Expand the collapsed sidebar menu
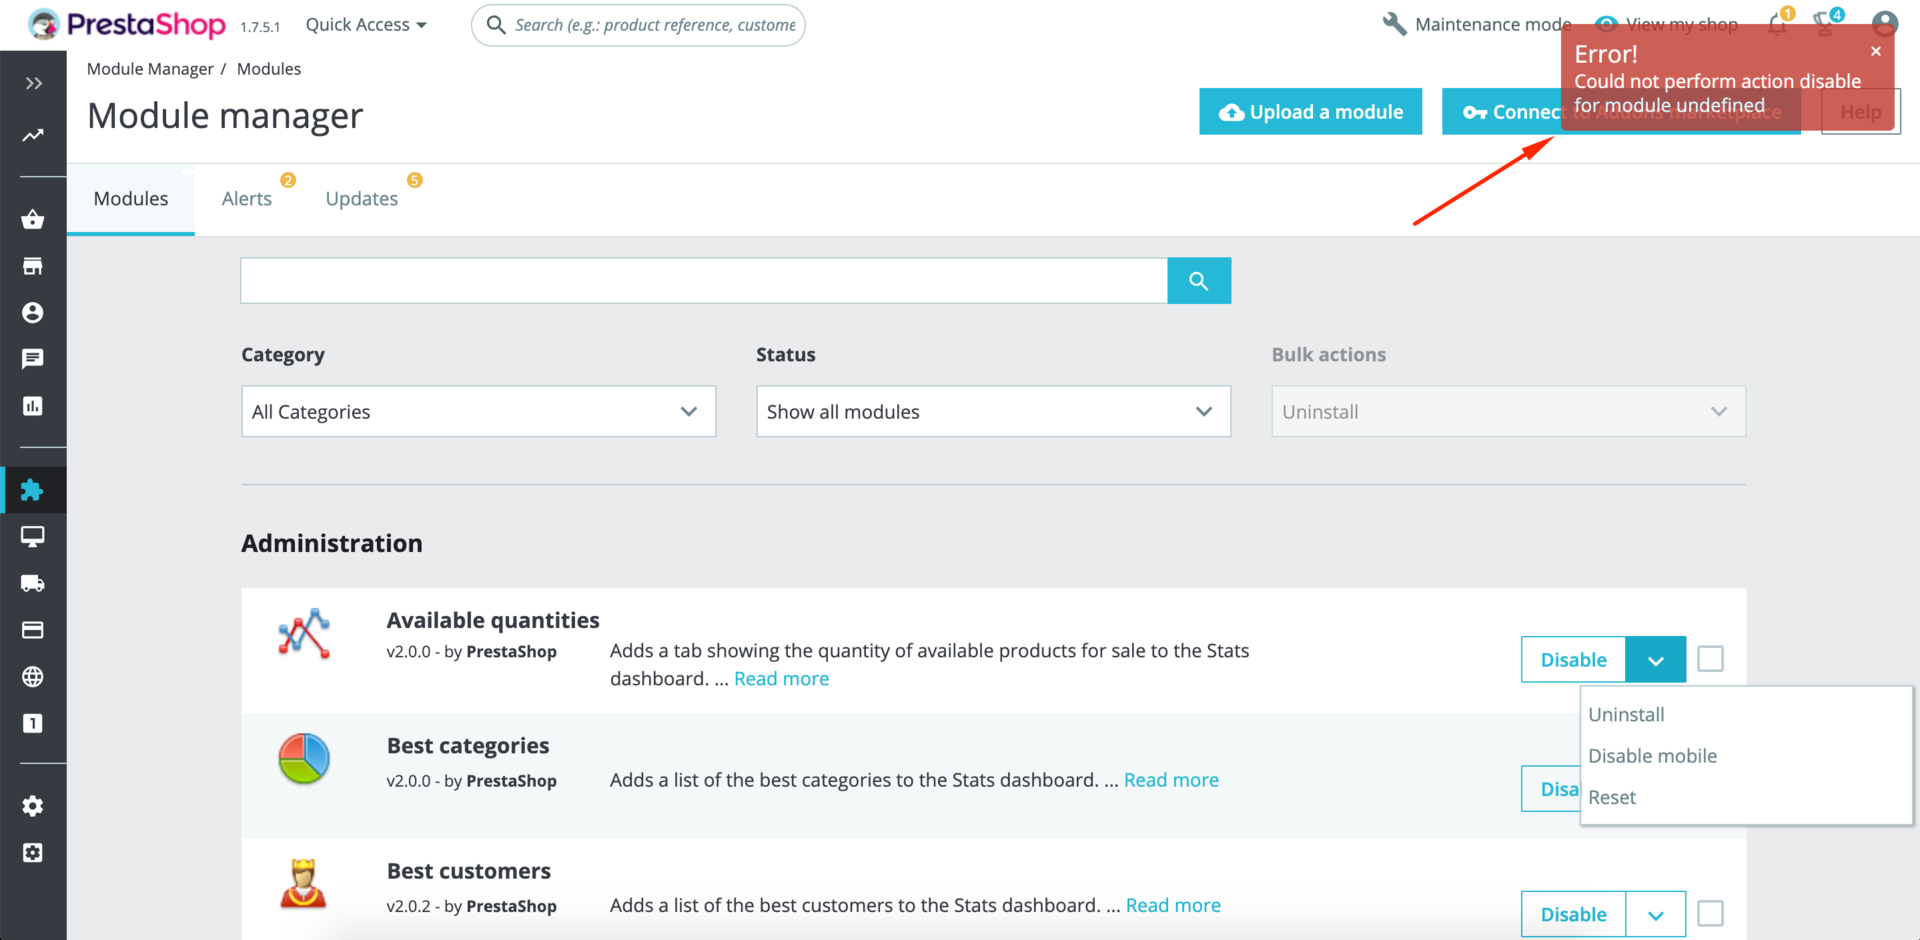Viewport: 1920px width, 940px height. click(33, 83)
